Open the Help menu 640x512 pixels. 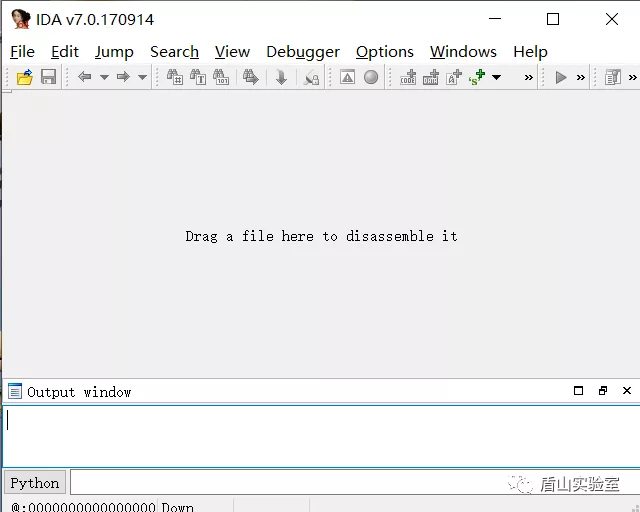(x=530, y=52)
